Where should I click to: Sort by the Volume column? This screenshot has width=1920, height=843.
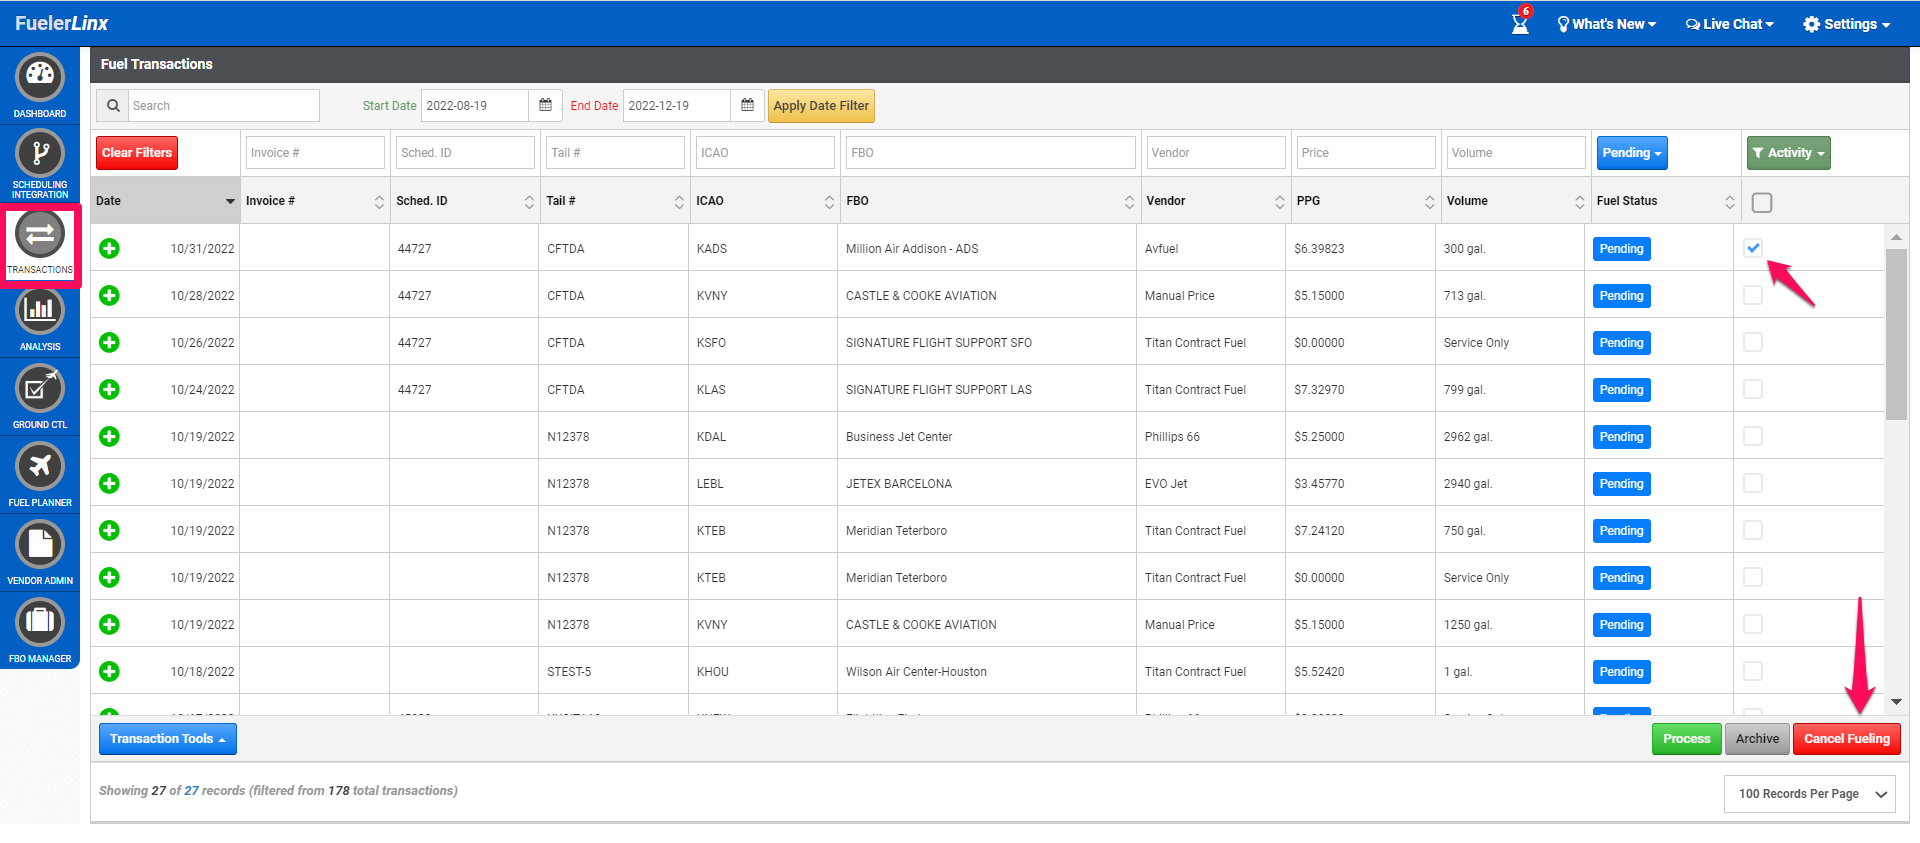[x=1516, y=201]
